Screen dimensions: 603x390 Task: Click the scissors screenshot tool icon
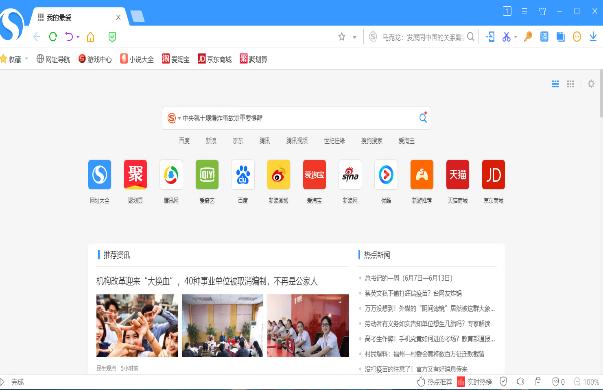(x=506, y=37)
